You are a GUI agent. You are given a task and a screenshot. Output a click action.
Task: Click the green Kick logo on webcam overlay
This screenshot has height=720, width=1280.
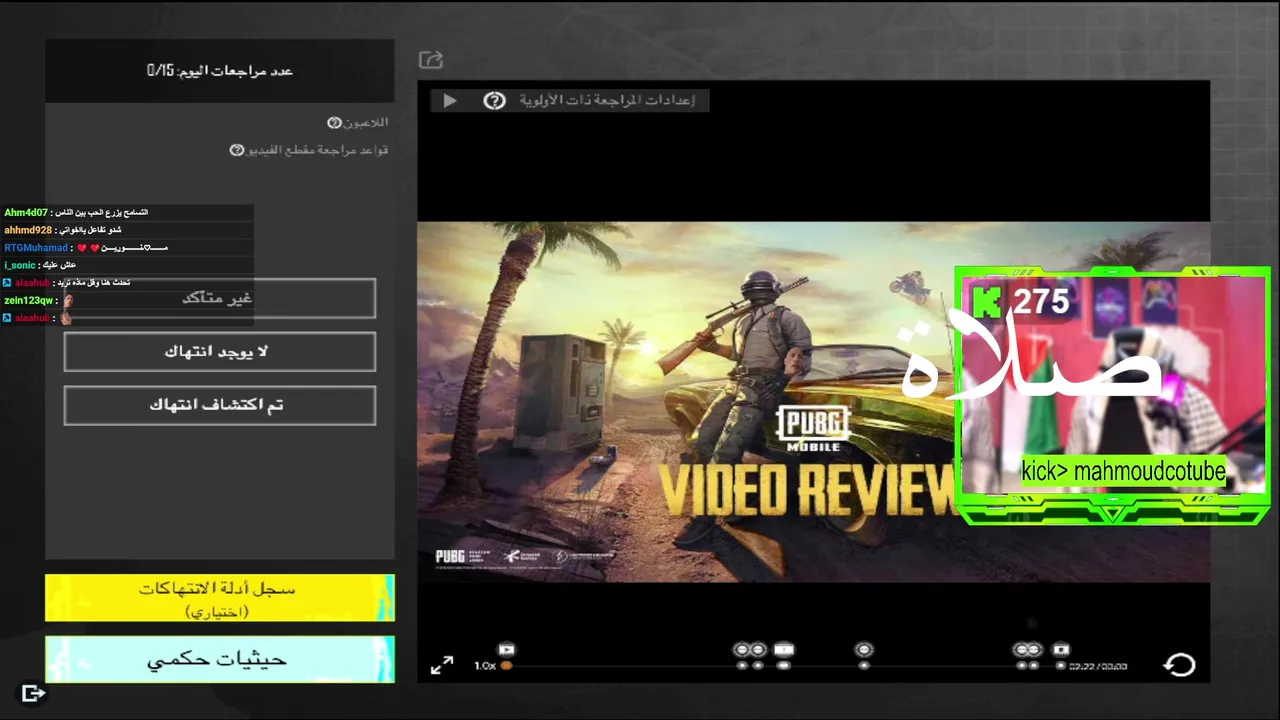pyautogui.click(x=988, y=301)
